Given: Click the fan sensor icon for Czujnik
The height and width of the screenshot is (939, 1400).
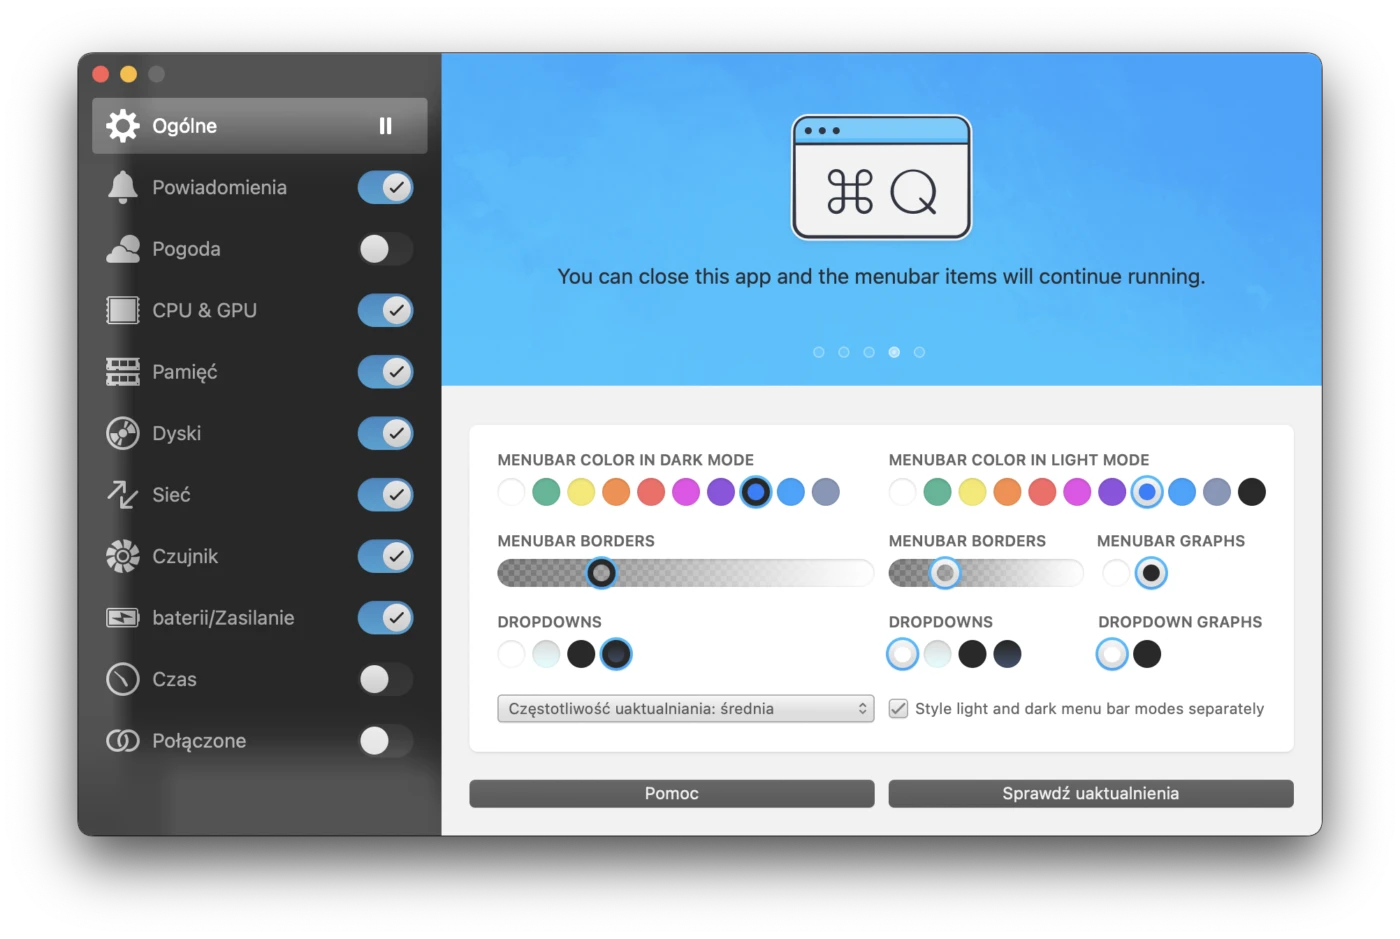Looking at the screenshot, I should tap(123, 556).
